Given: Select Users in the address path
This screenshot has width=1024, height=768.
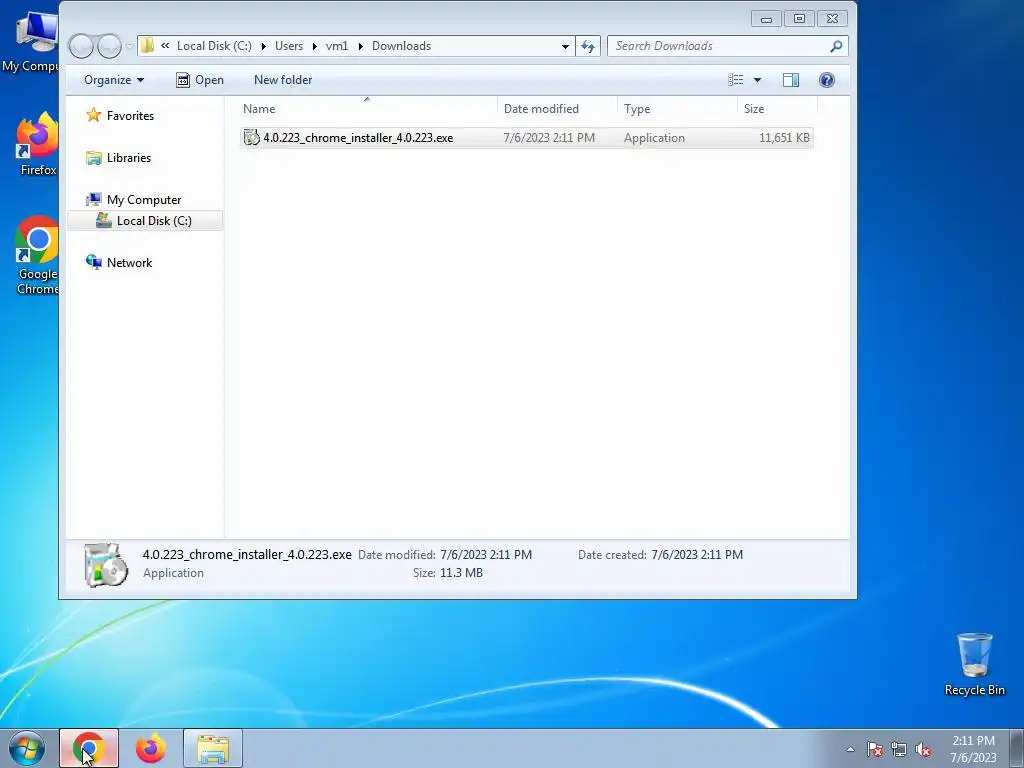Looking at the screenshot, I should tap(289, 46).
